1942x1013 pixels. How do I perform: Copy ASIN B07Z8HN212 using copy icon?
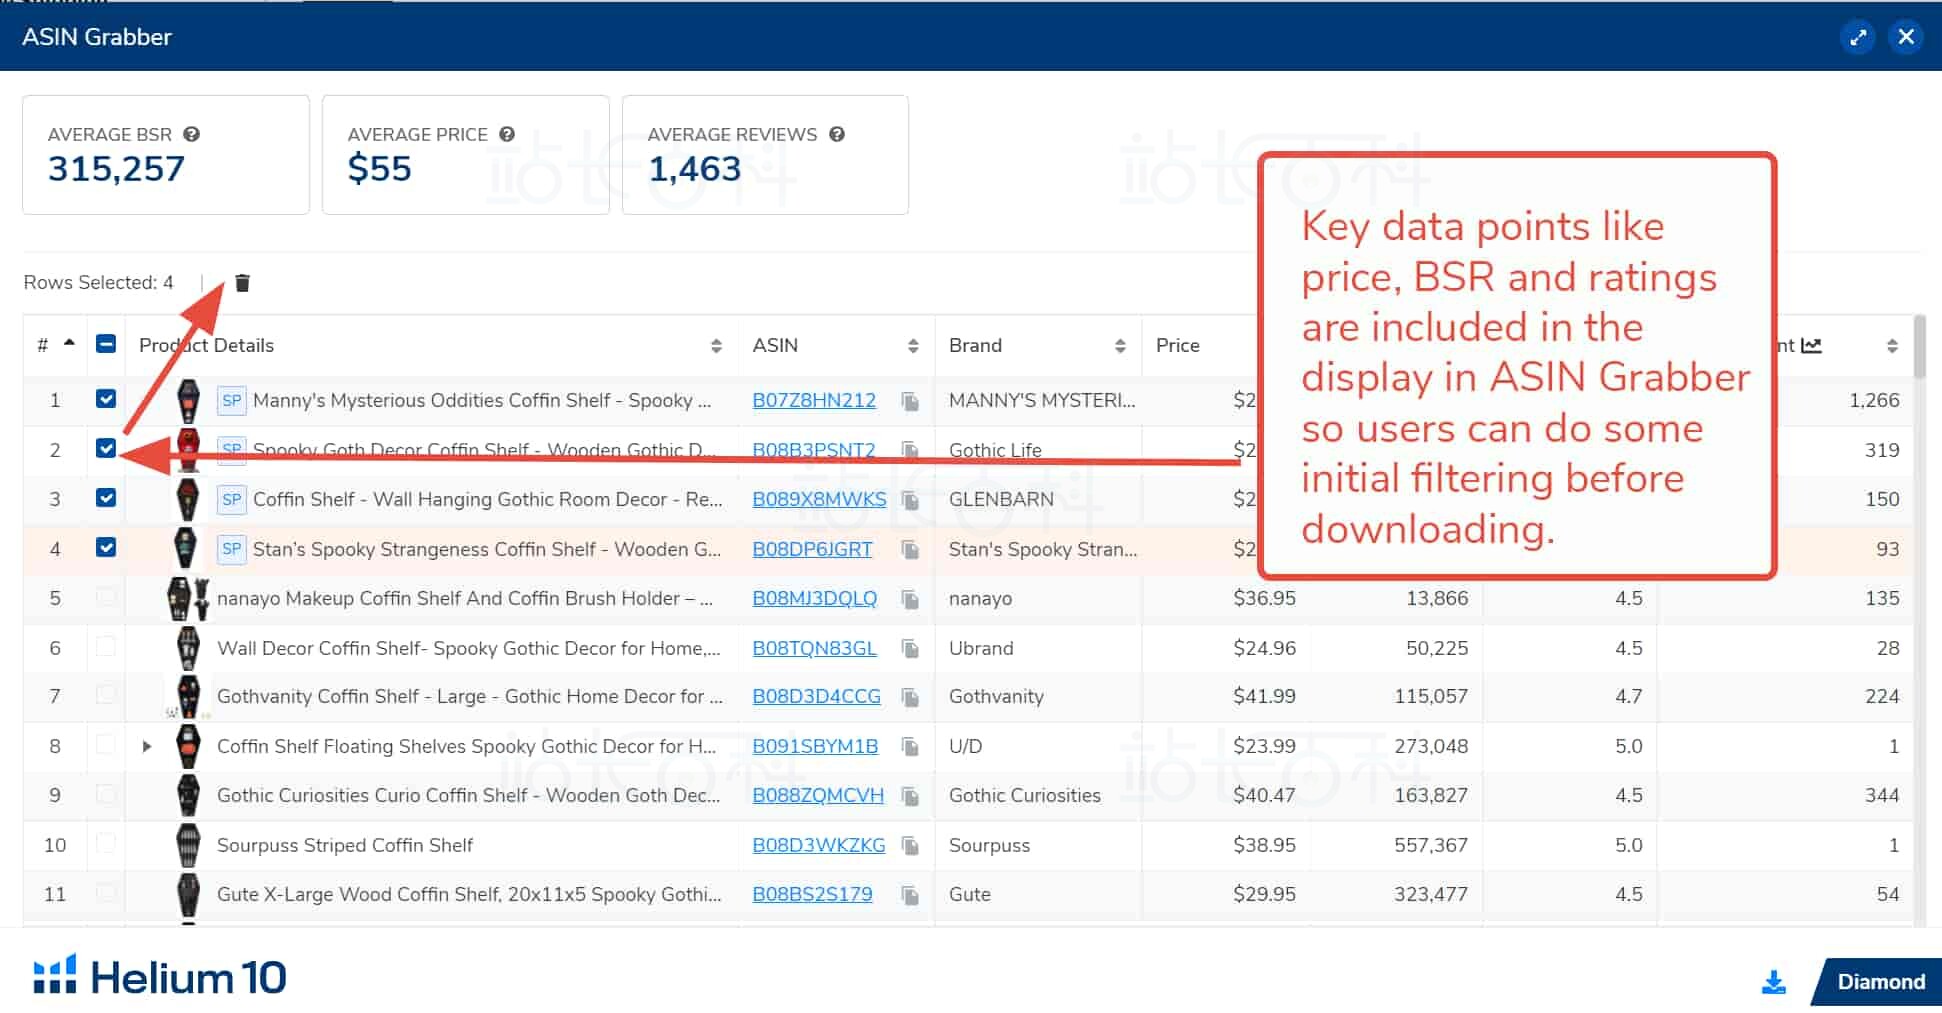(910, 401)
